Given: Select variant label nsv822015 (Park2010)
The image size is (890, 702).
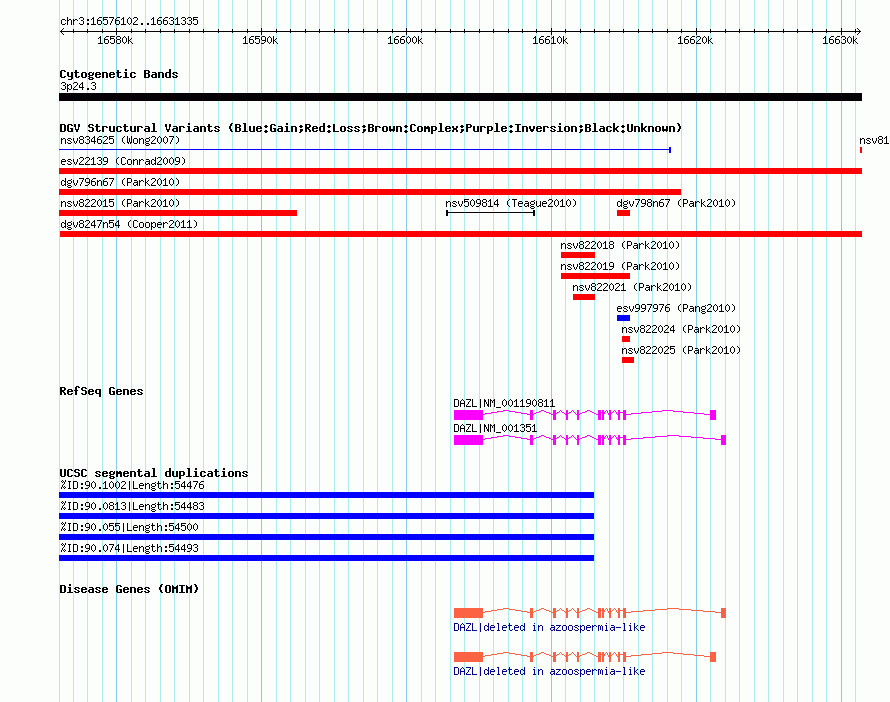Looking at the screenshot, I should point(120,203).
